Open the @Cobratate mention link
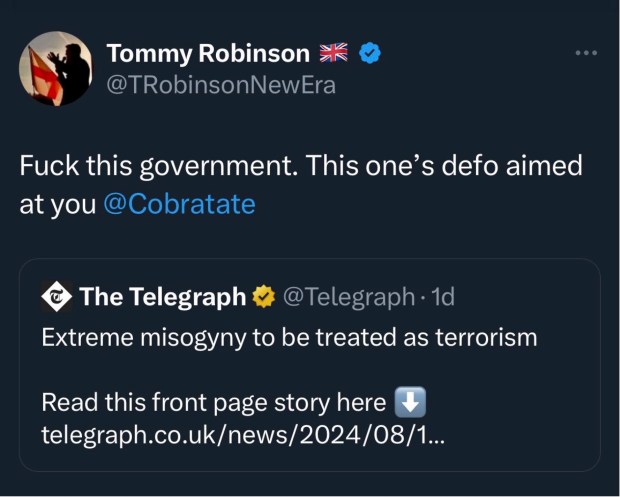The height and width of the screenshot is (497, 620). point(179,204)
